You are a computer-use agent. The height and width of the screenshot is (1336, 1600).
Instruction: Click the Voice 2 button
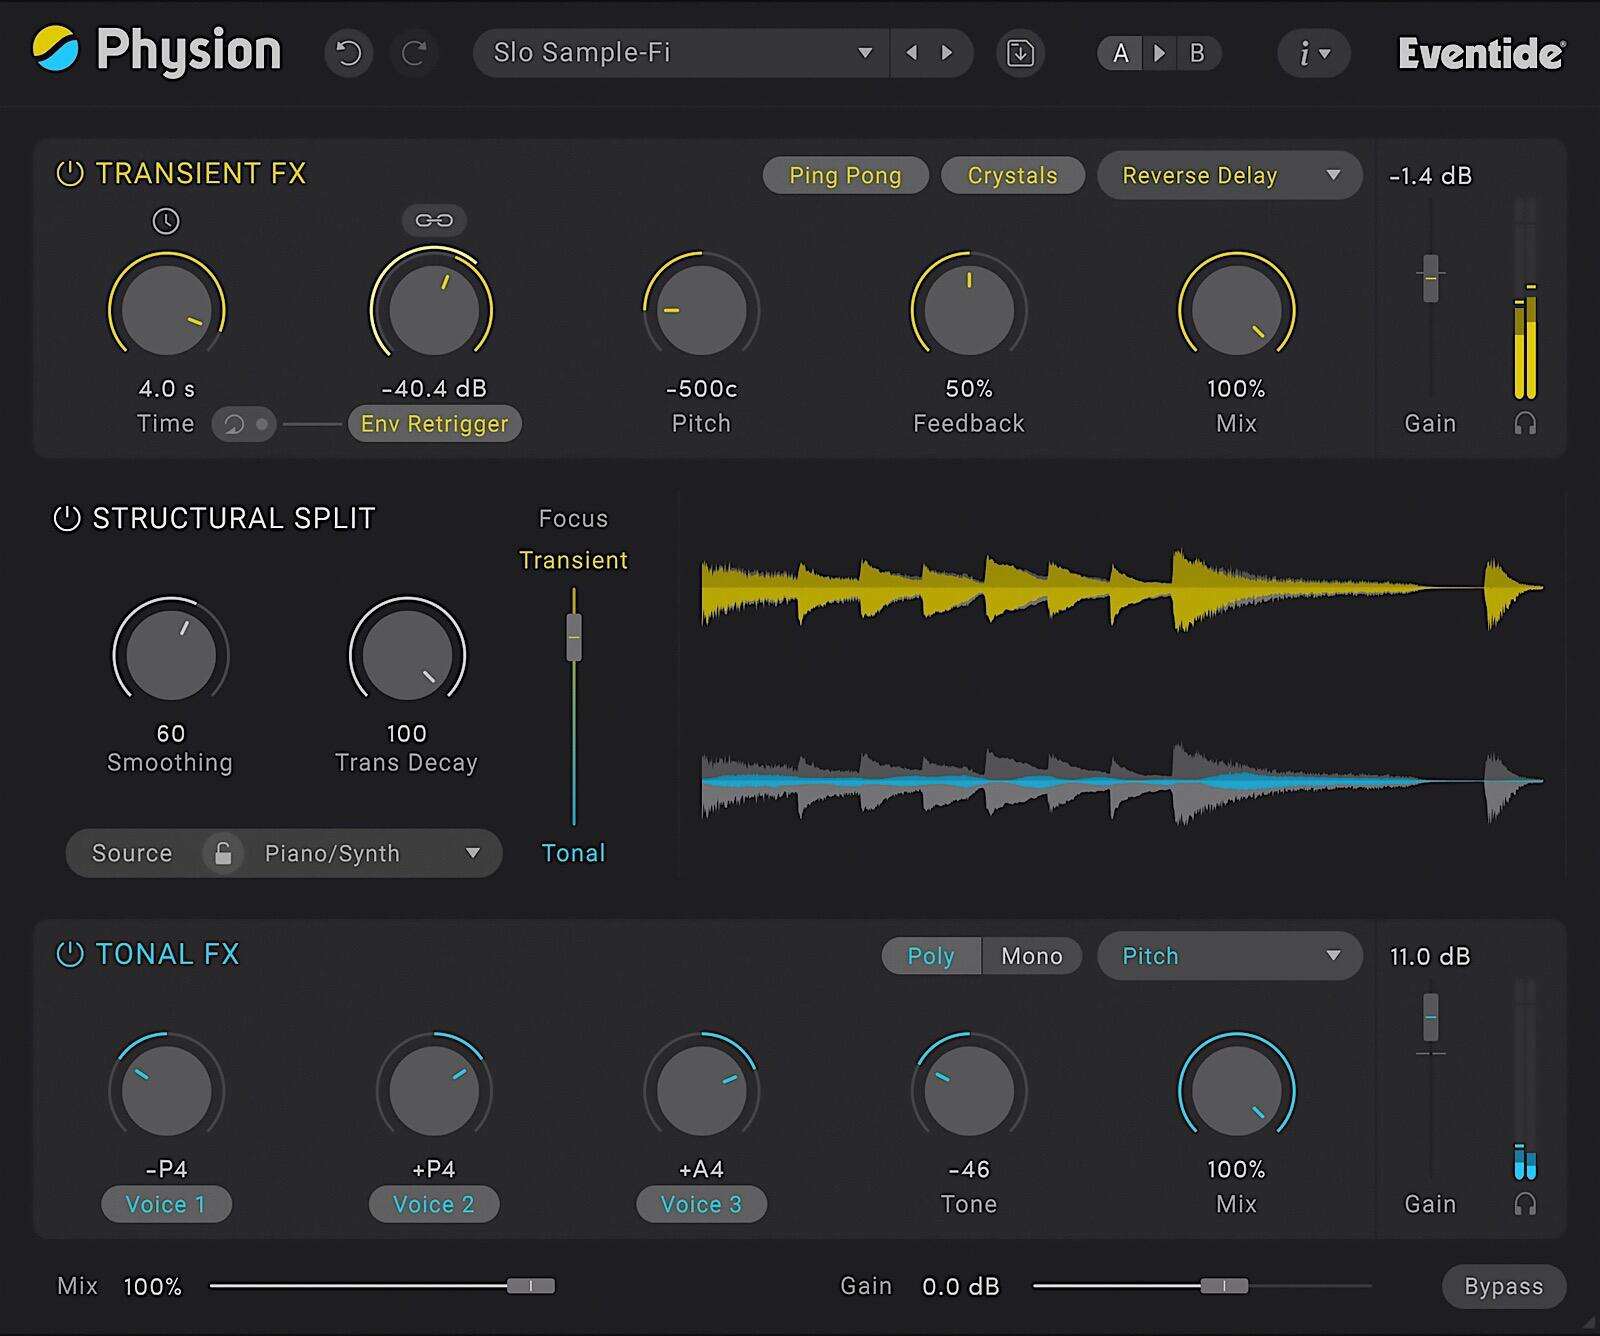434,1204
